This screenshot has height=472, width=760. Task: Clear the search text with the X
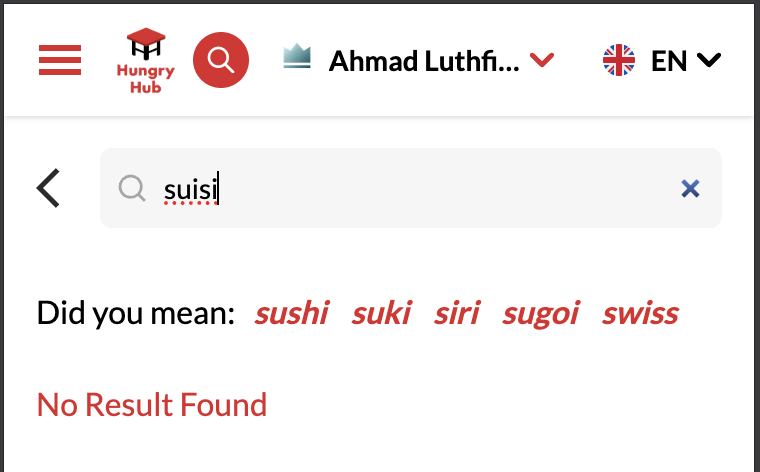690,188
